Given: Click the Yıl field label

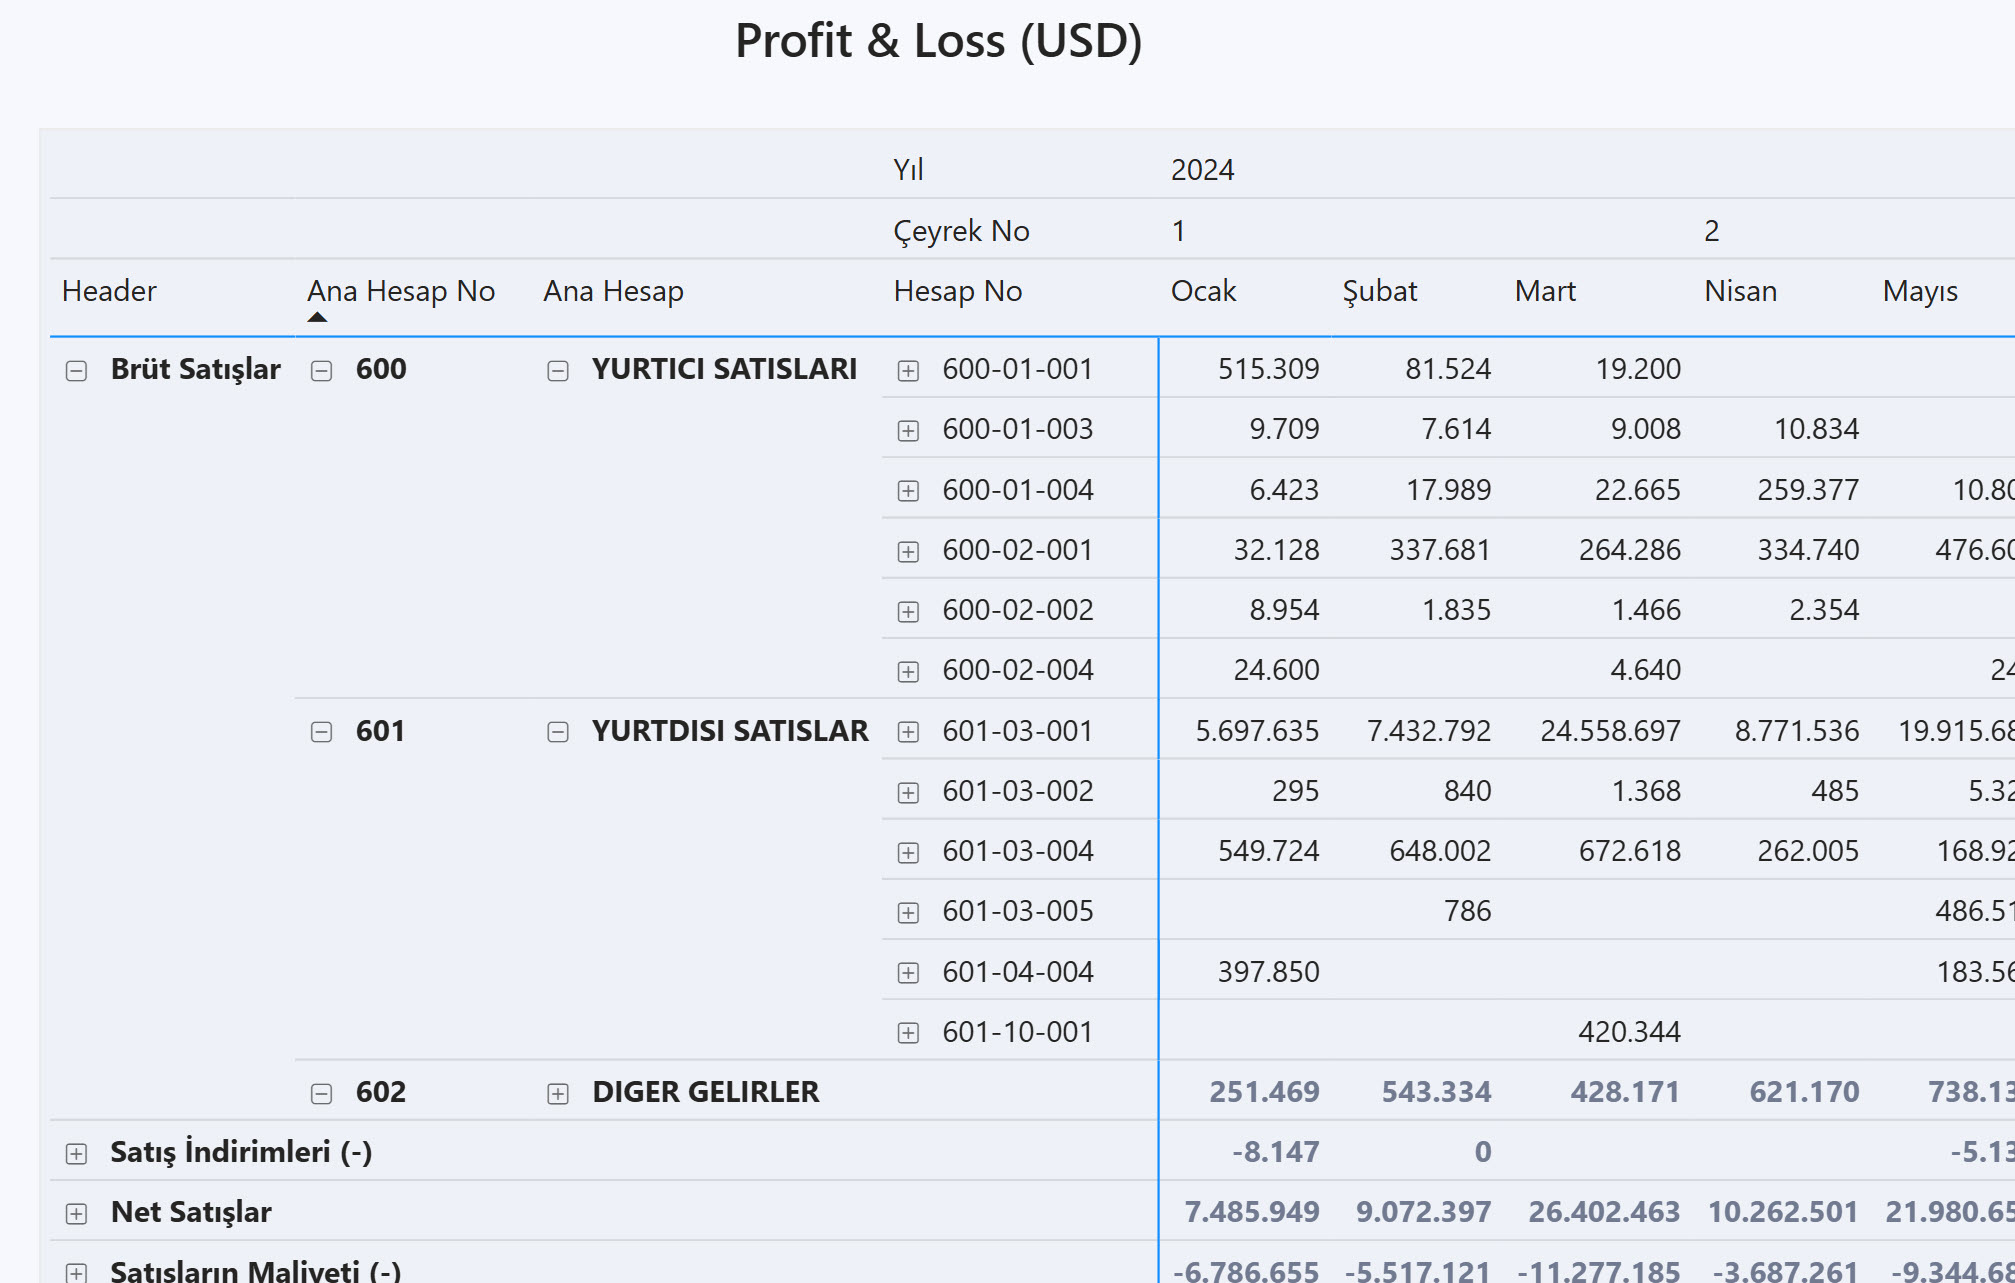Looking at the screenshot, I should (908, 170).
